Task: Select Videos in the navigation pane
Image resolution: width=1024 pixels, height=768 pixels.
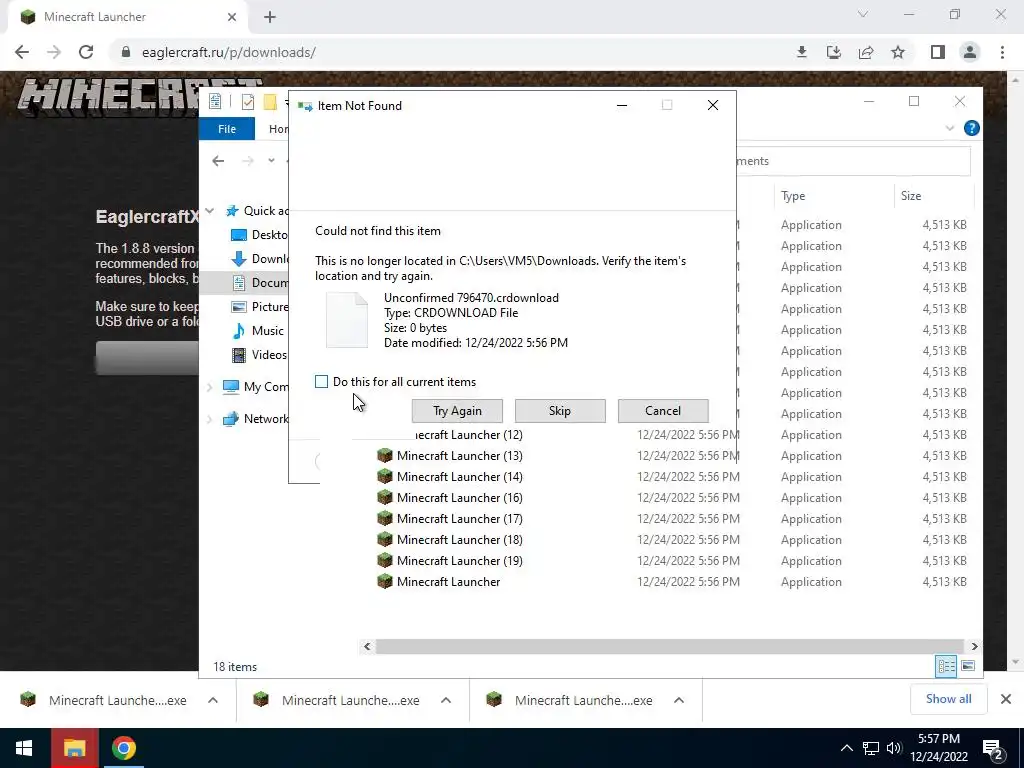Action: point(259,355)
